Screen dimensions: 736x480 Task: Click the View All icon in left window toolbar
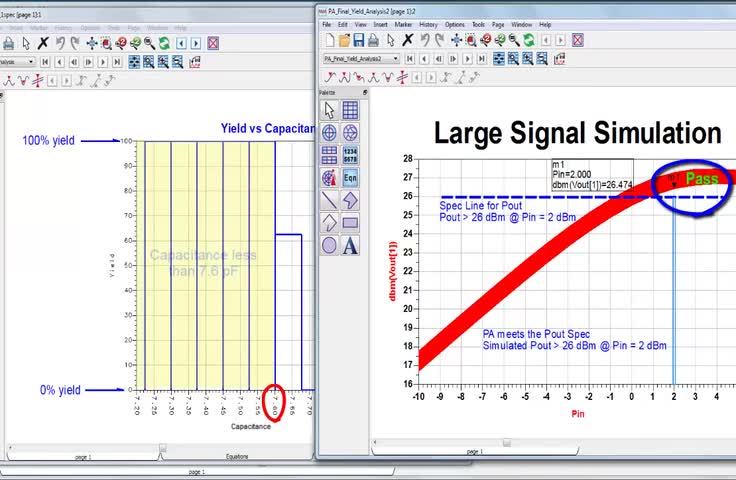pos(92,44)
